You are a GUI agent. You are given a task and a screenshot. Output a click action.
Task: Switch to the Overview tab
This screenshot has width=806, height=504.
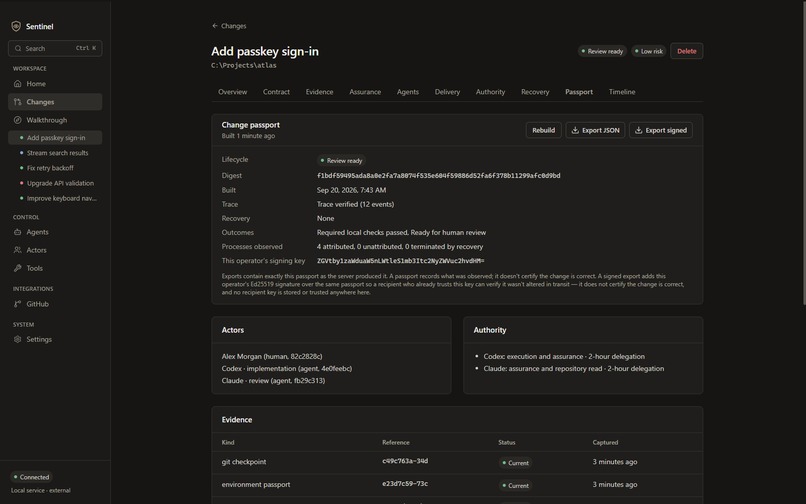[x=232, y=92]
